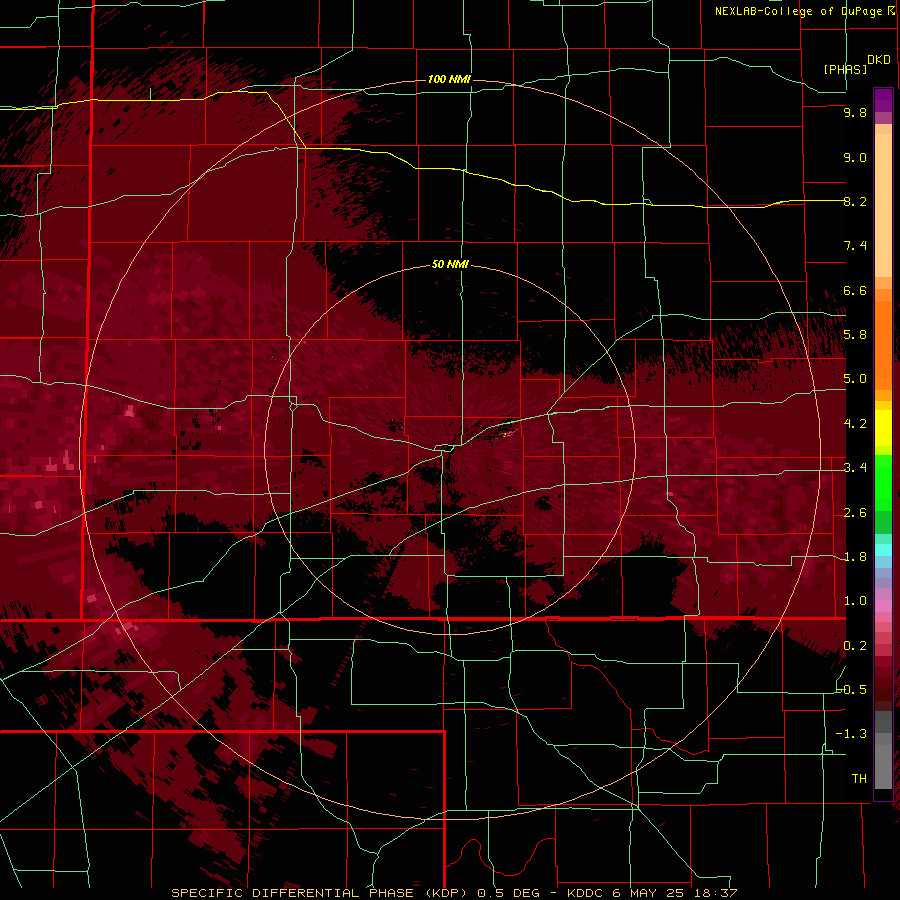900x900 pixels.
Task: Click the 1.0 value on the color scale
Action: 855,601
